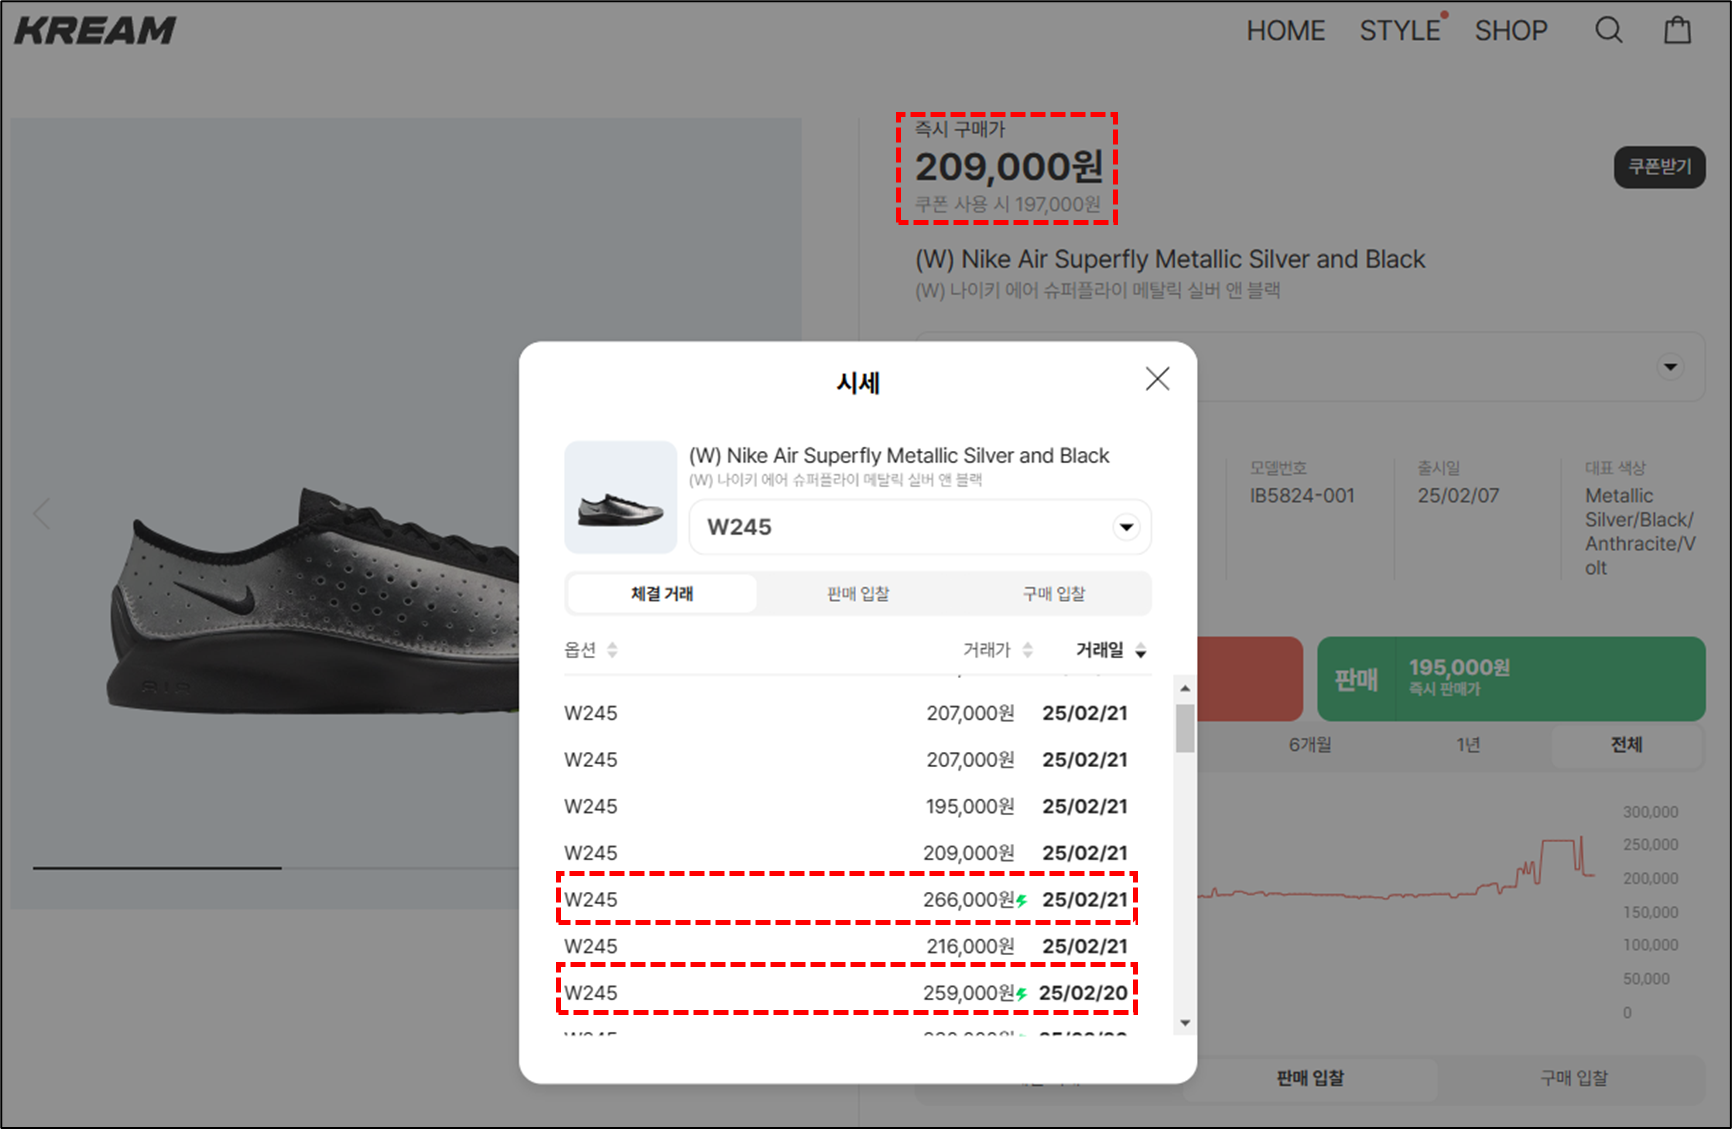
Task: Close the 시세 popup with X
Action: click(1157, 379)
